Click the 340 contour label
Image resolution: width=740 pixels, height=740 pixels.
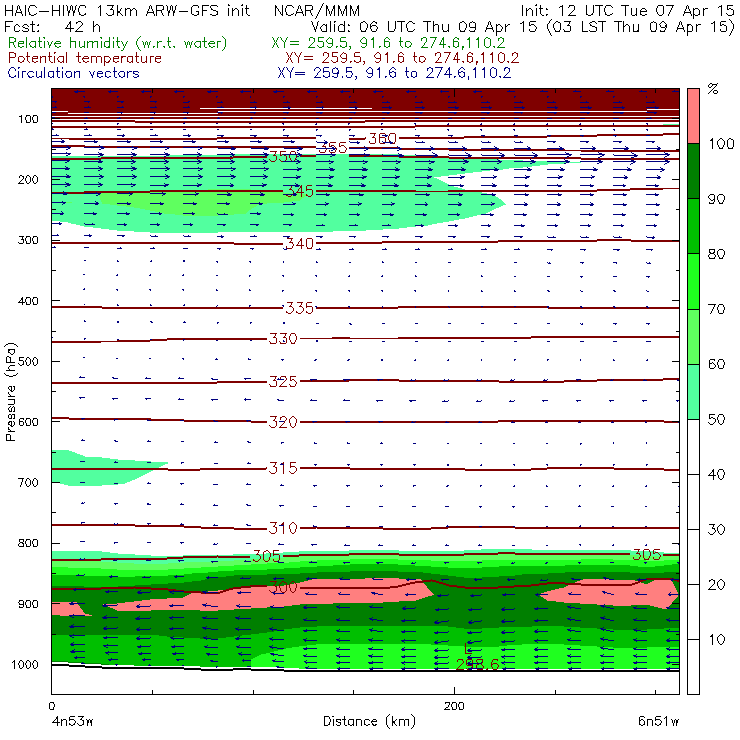coord(300,244)
